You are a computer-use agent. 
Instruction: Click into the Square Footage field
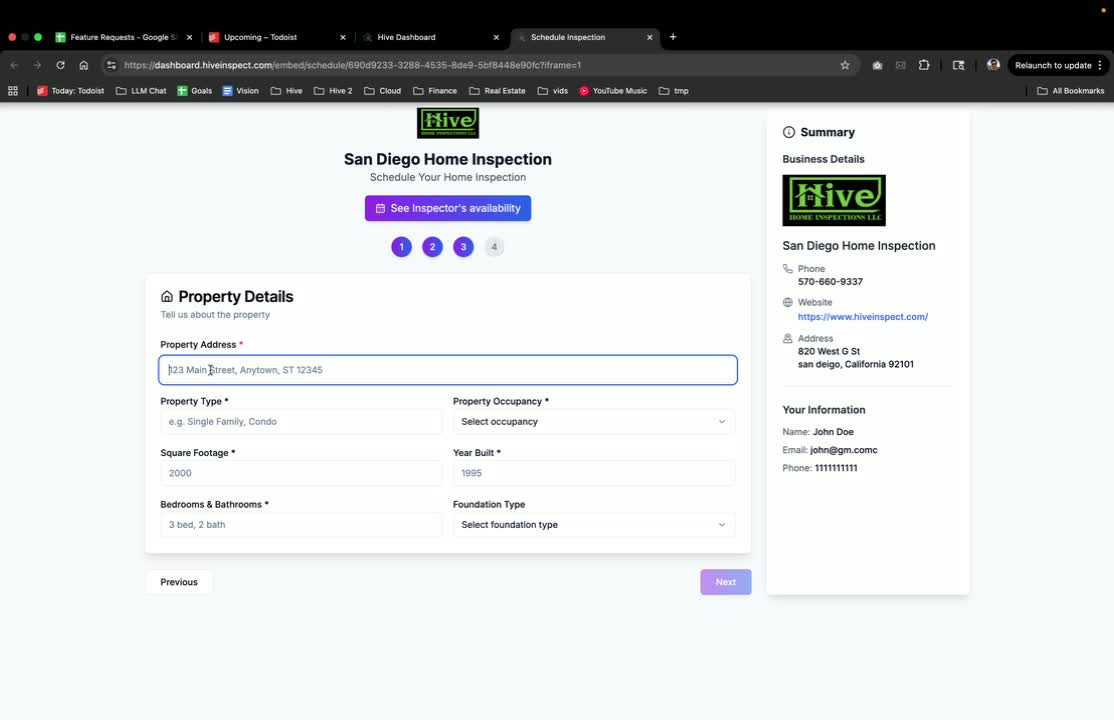point(301,473)
